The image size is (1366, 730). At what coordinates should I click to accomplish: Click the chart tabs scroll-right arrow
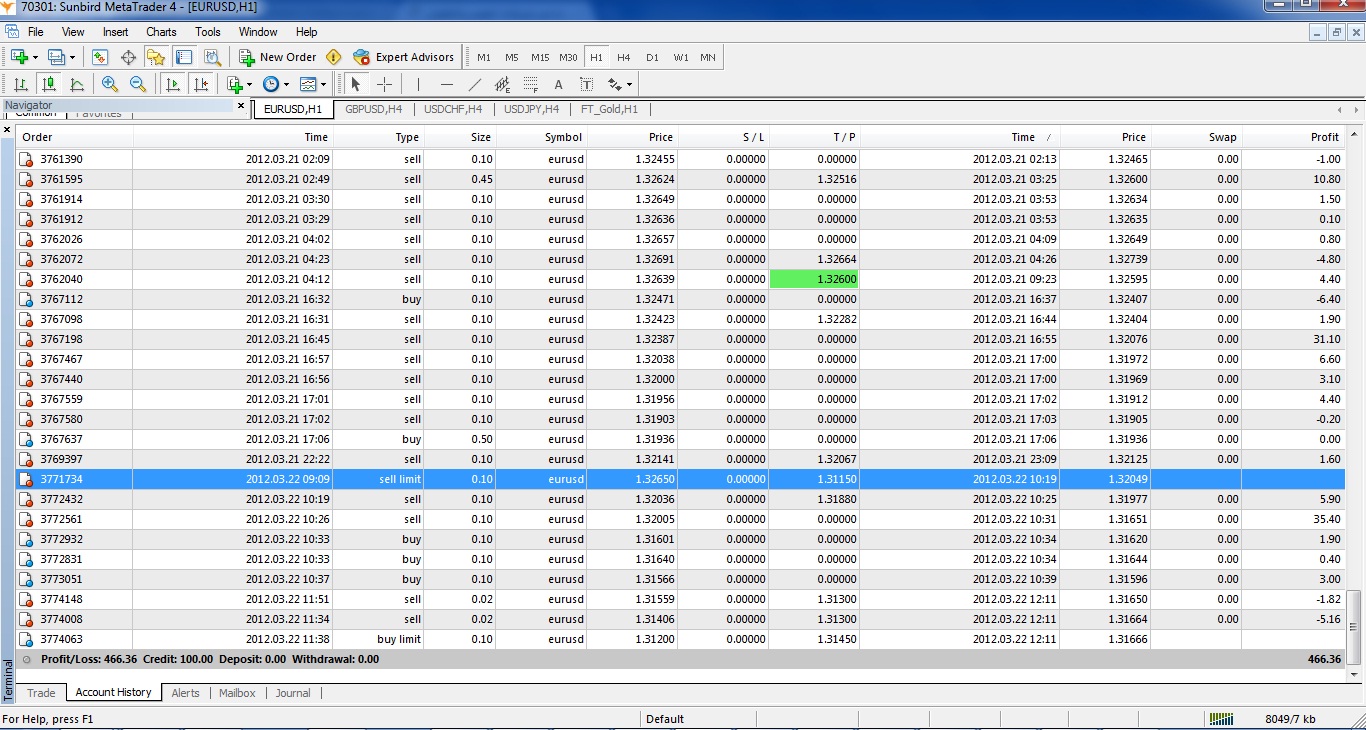click(x=1355, y=109)
